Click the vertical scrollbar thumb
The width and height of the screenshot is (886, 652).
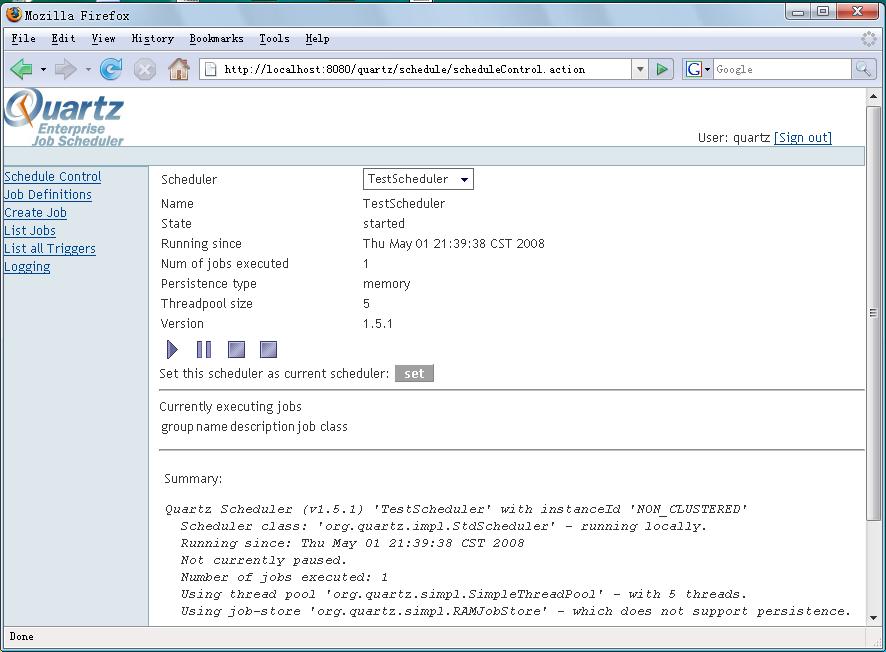[x=873, y=312]
